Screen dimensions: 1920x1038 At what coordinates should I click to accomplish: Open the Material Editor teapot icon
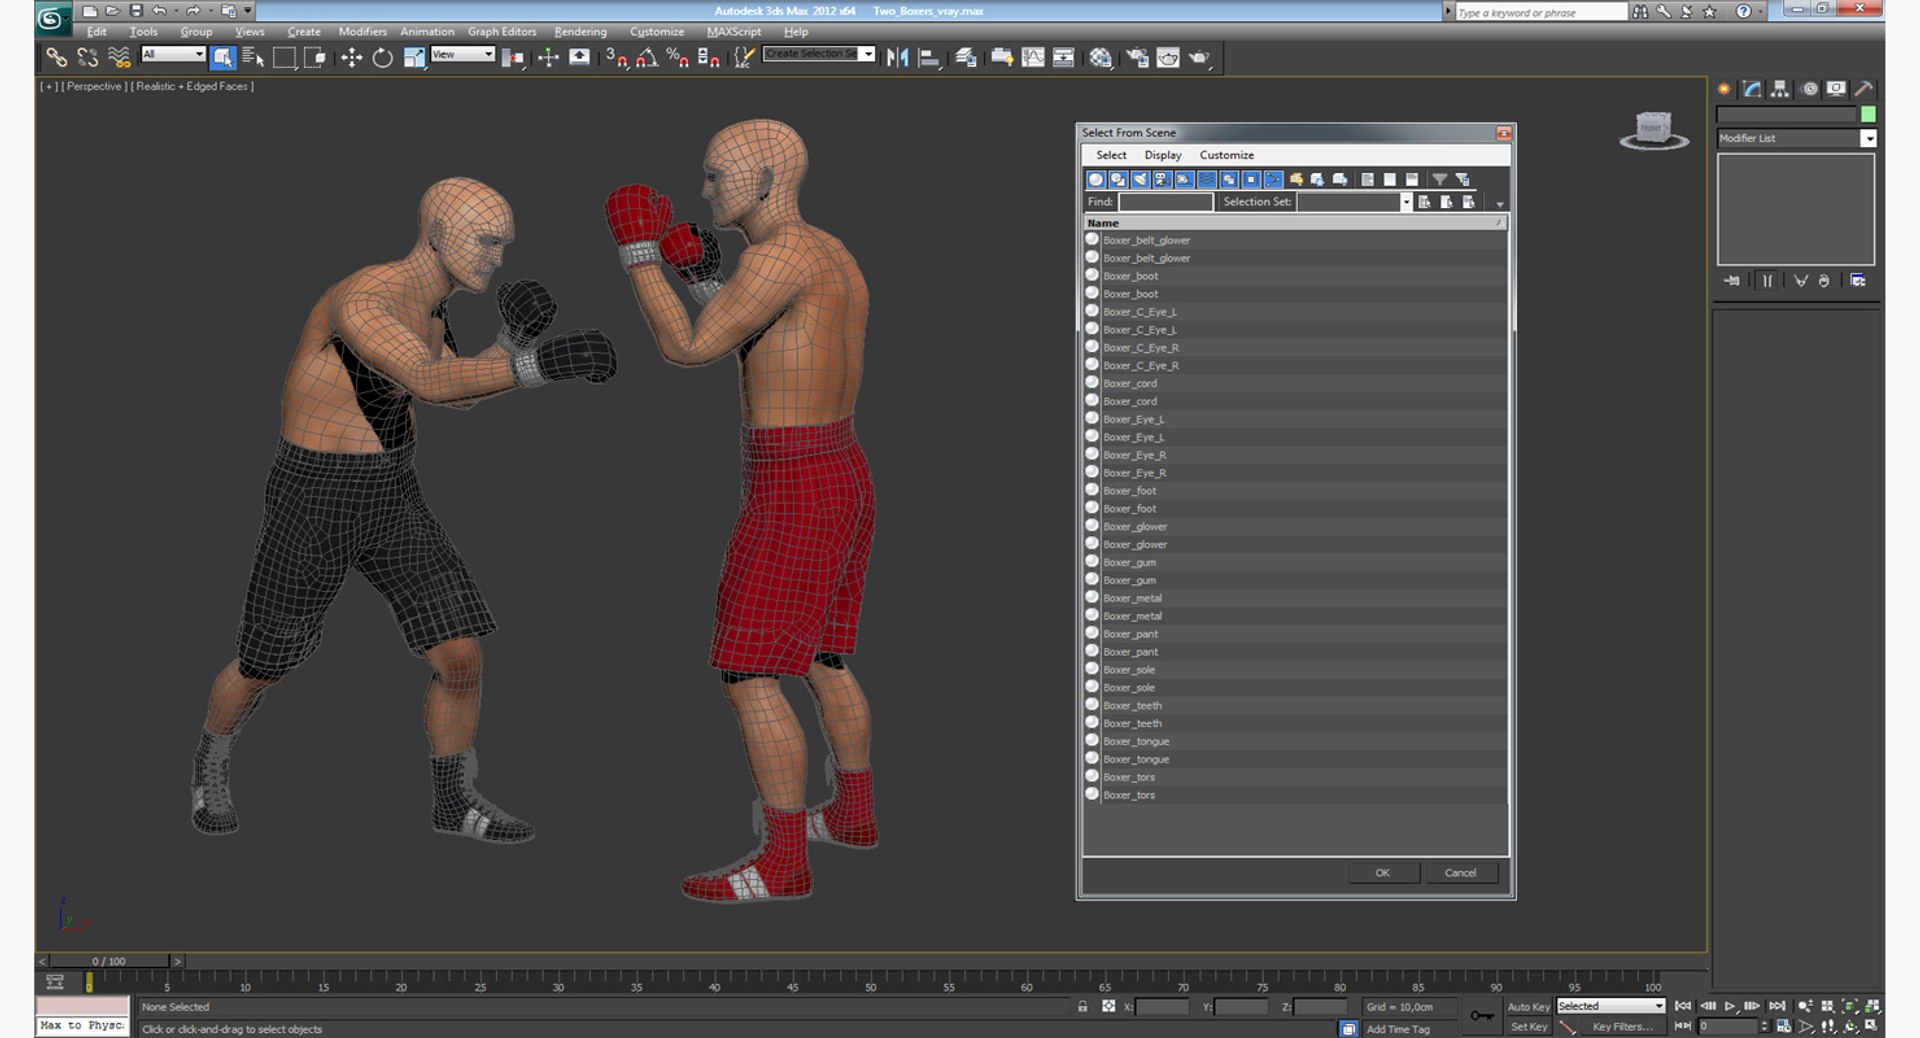pyautogui.click(x=1100, y=58)
